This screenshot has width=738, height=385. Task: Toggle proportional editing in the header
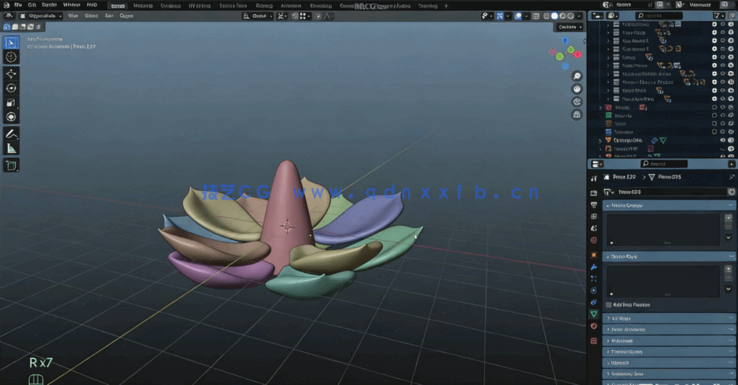click(x=318, y=16)
